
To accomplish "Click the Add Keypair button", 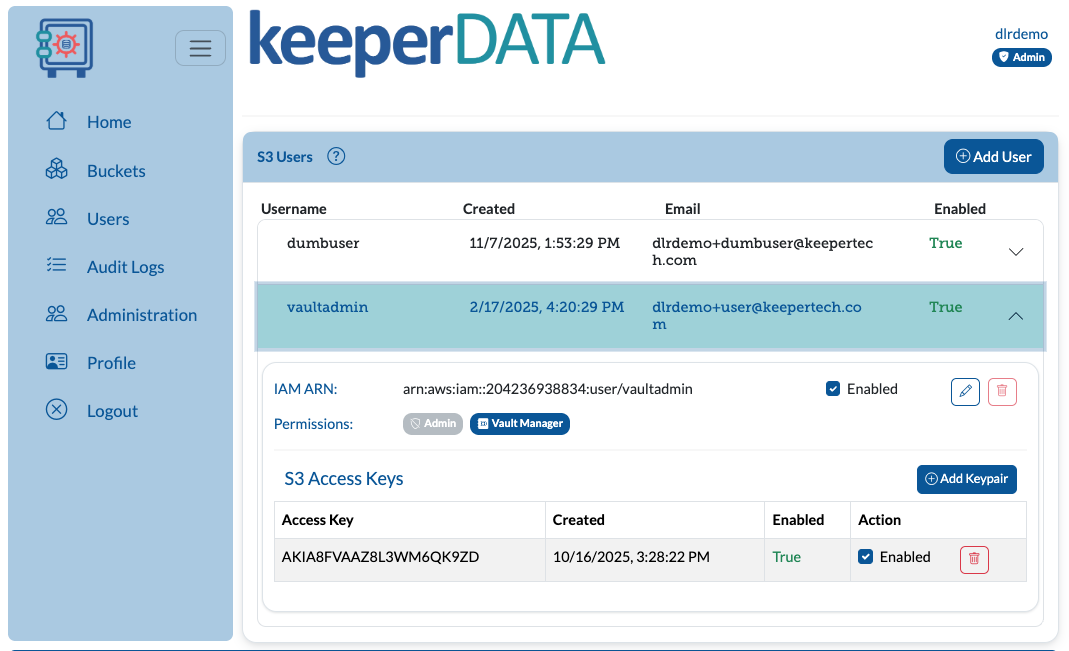I will coord(967,479).
